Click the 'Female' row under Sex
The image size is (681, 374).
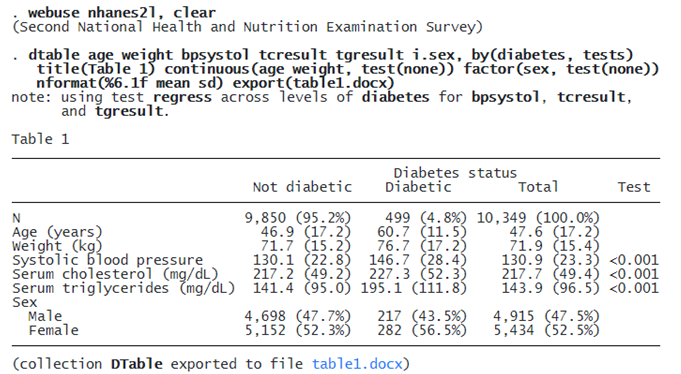[53, 330]
